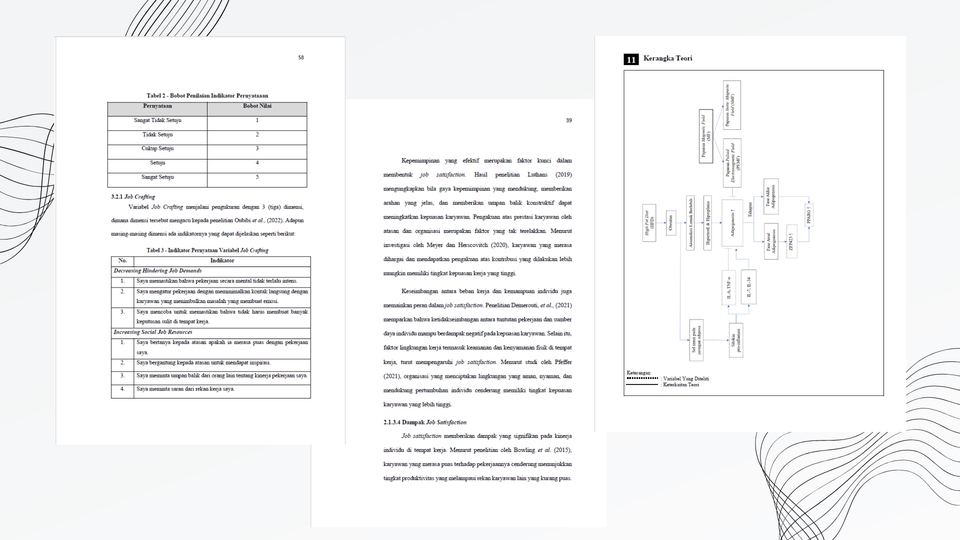Click paragraph starting 'Keseimbangan antara beban kerja'

click(x=478, y=348)
